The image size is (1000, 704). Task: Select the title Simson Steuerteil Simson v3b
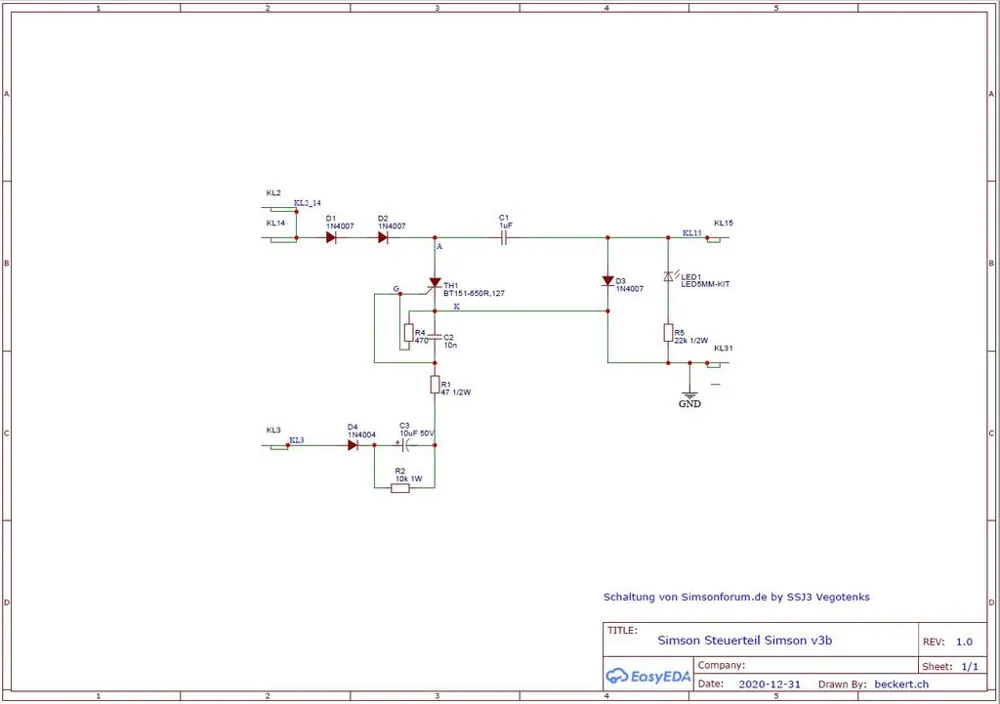[x=745, y=640]
